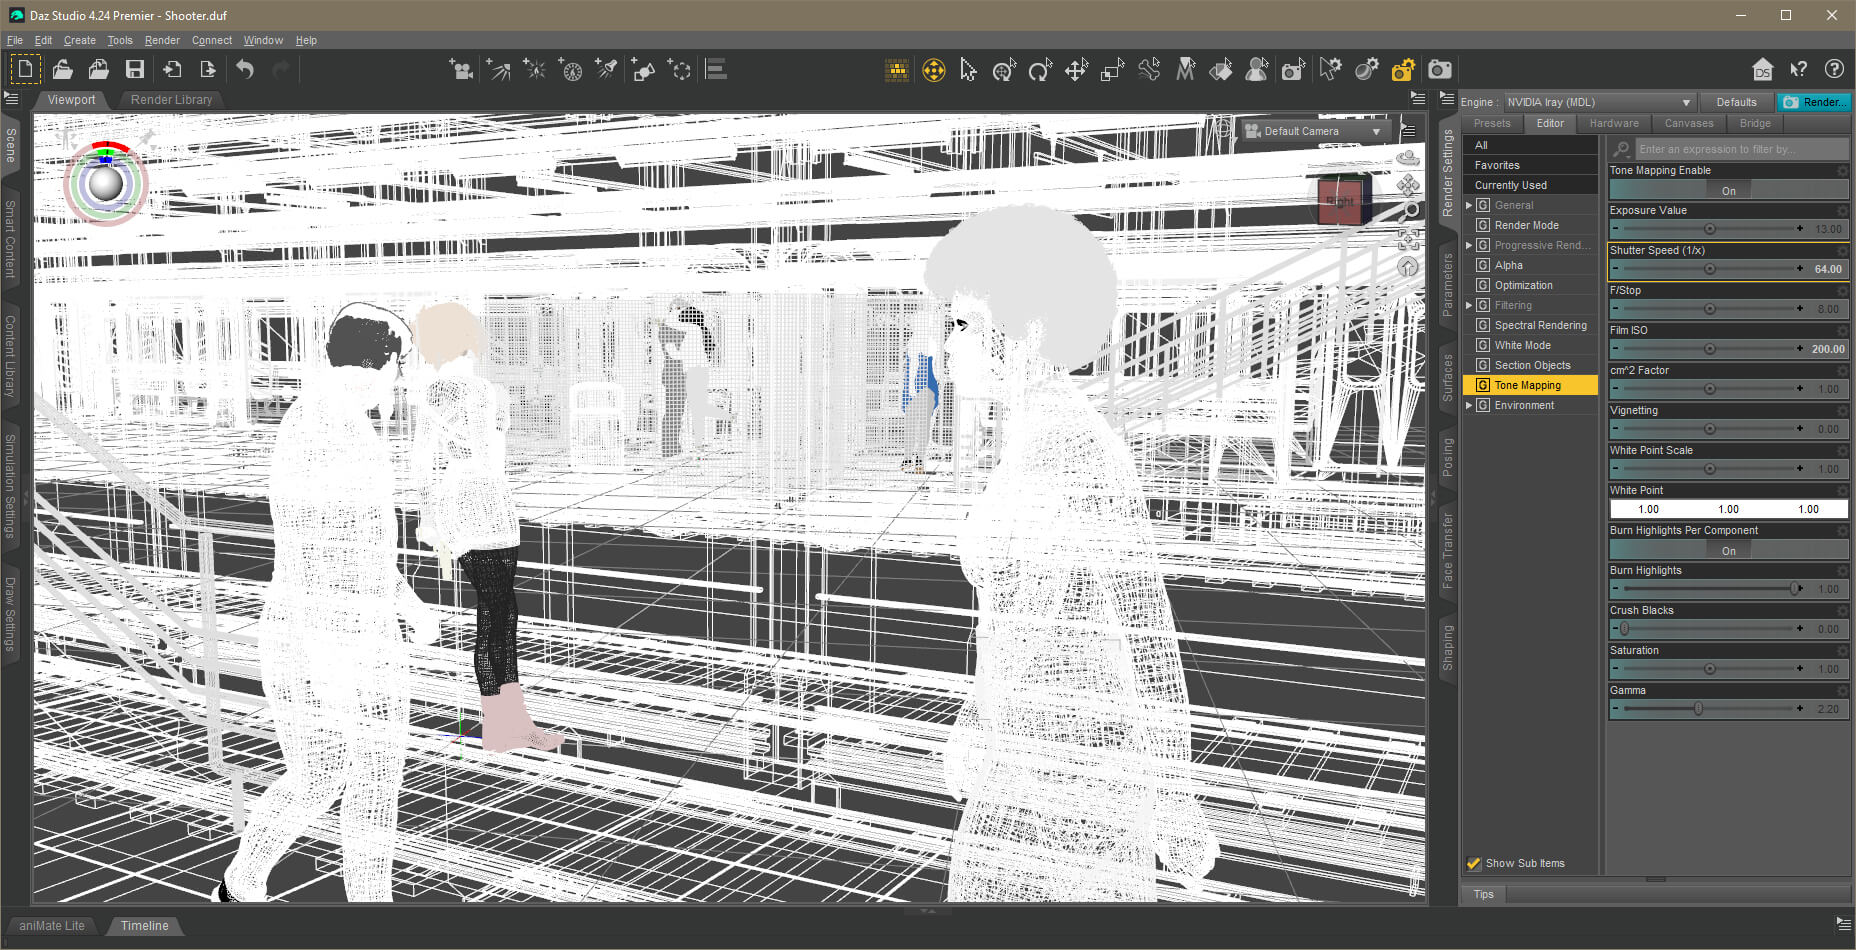This screenshot has height=950, width=1856.
Task: Select the Rotate tool icon
Action: tap(1040, 70)
